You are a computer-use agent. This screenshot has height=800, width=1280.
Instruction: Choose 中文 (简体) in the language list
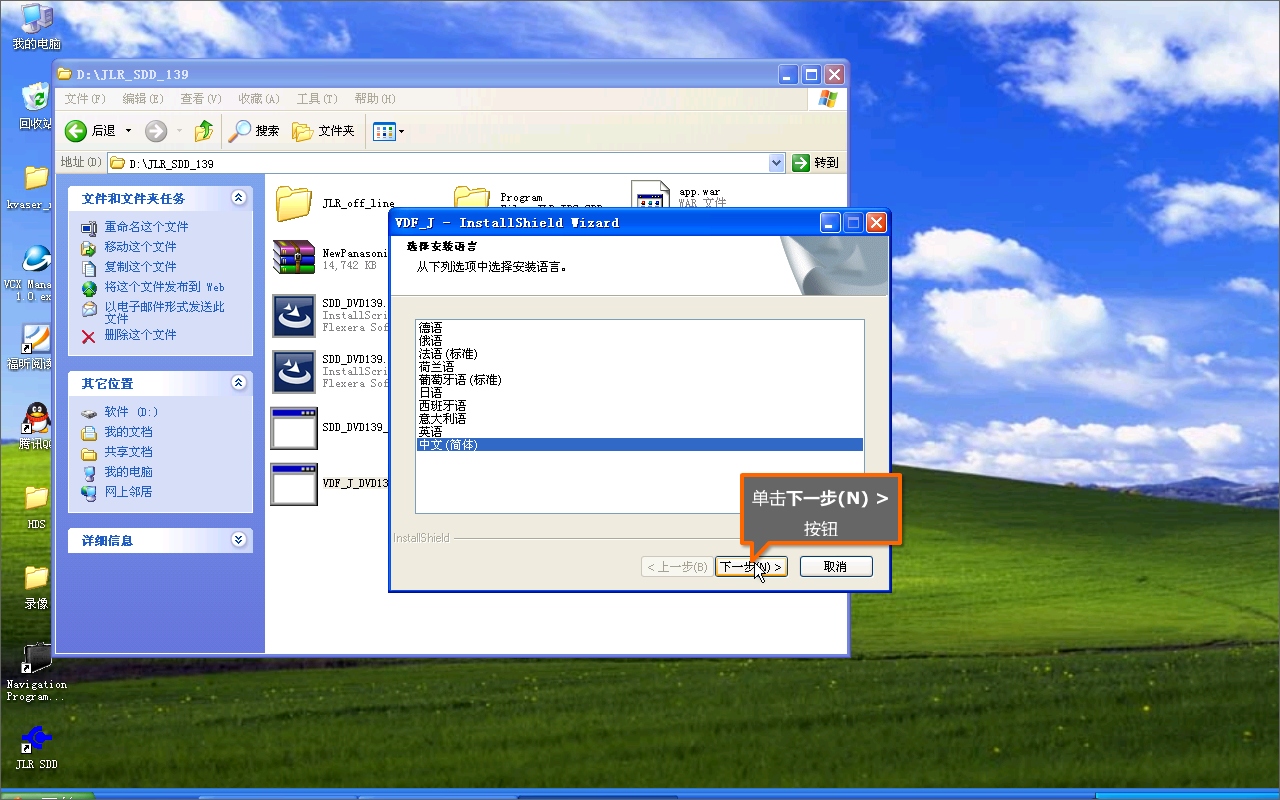pyautogui.click(x=639, y=445)
